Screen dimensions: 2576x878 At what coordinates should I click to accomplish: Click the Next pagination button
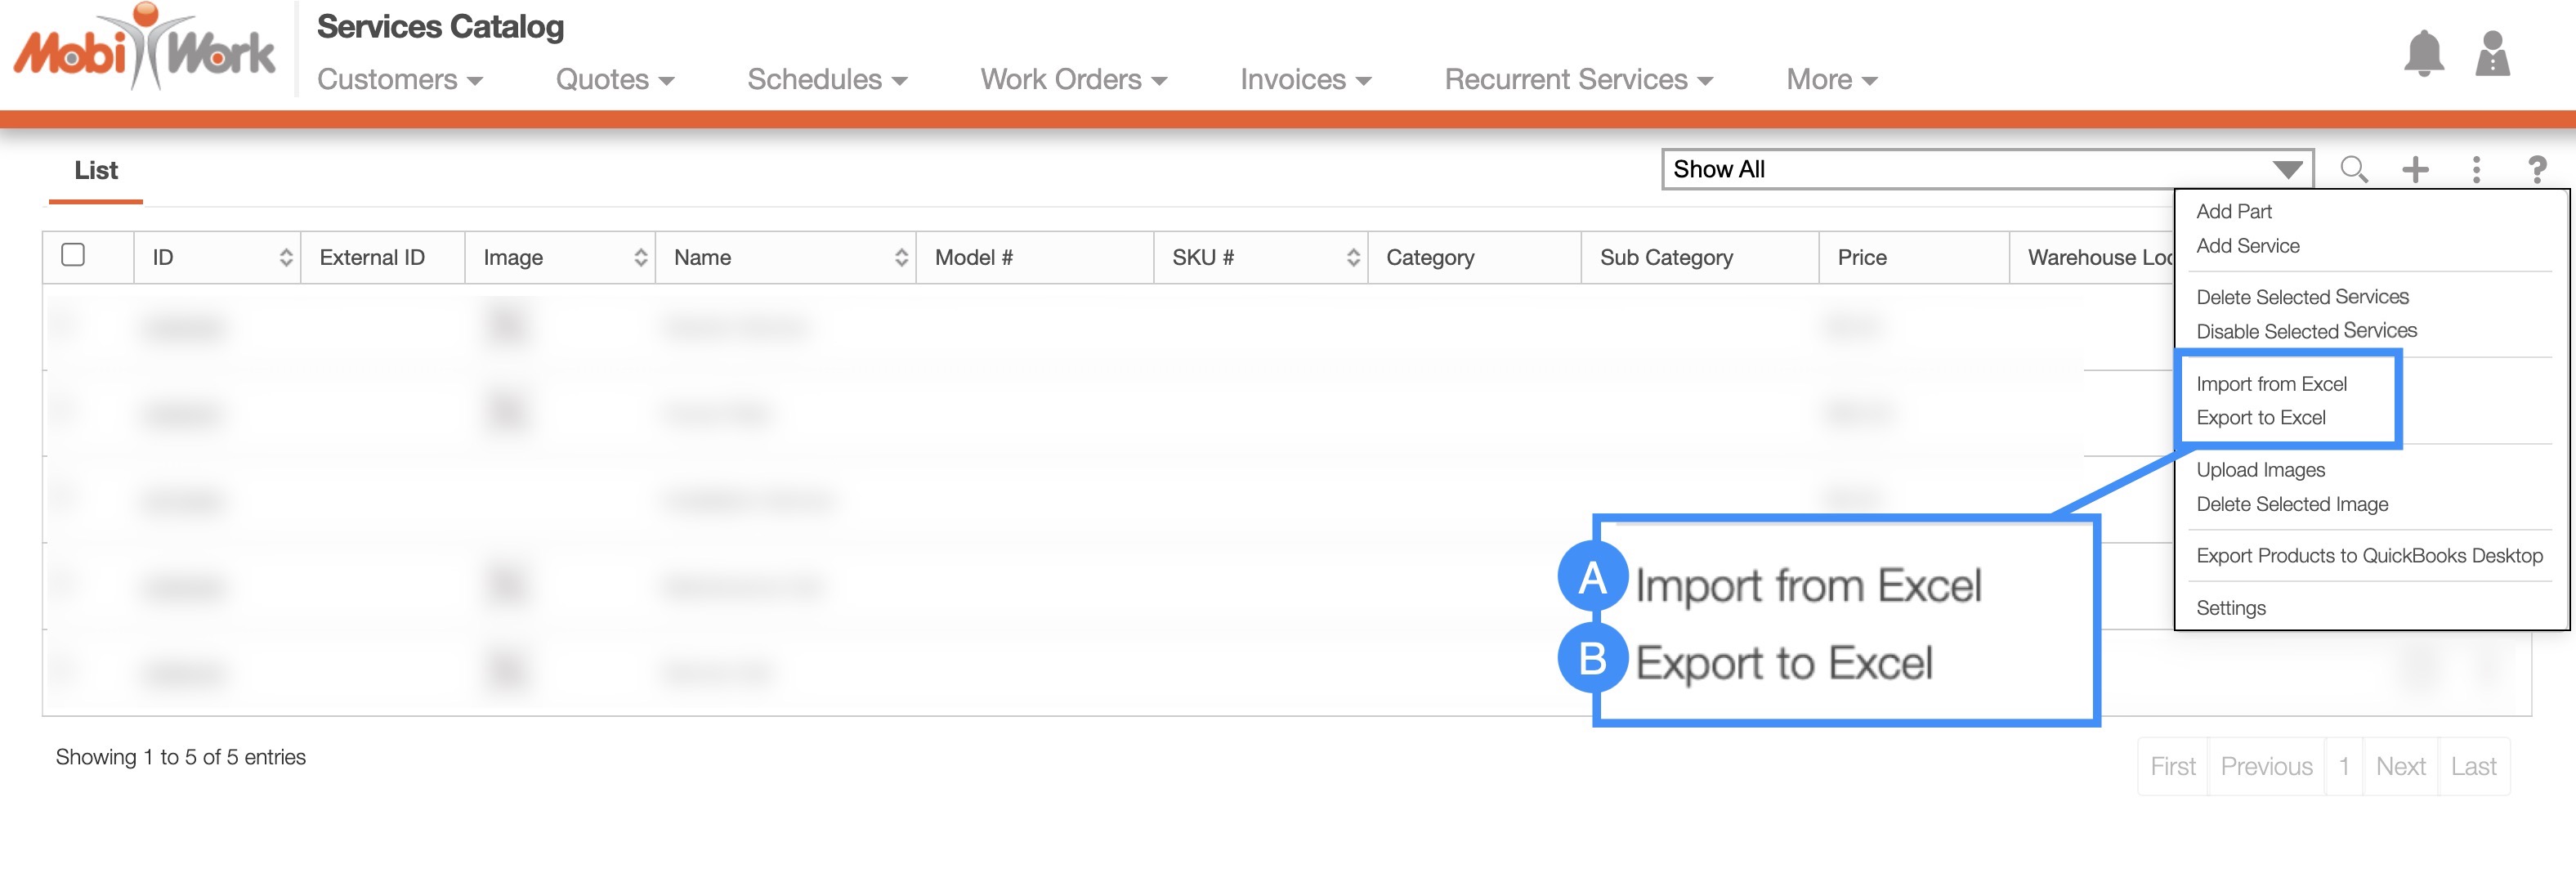point(2400,766)
